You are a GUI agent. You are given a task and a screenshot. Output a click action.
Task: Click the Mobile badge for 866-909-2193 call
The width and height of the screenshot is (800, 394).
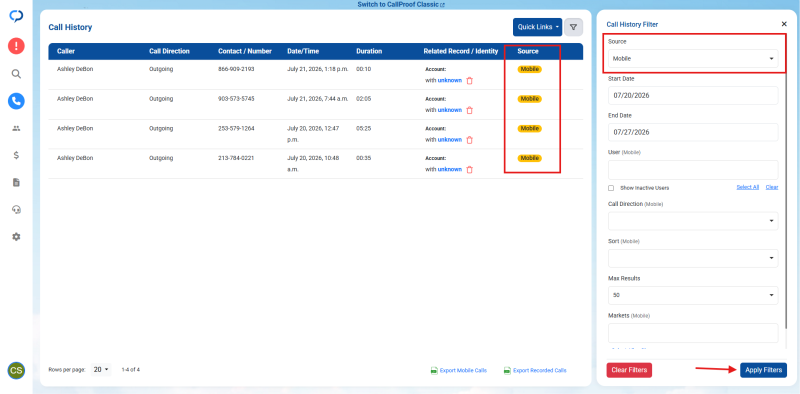pyautogui.click(x=530, y=69)
